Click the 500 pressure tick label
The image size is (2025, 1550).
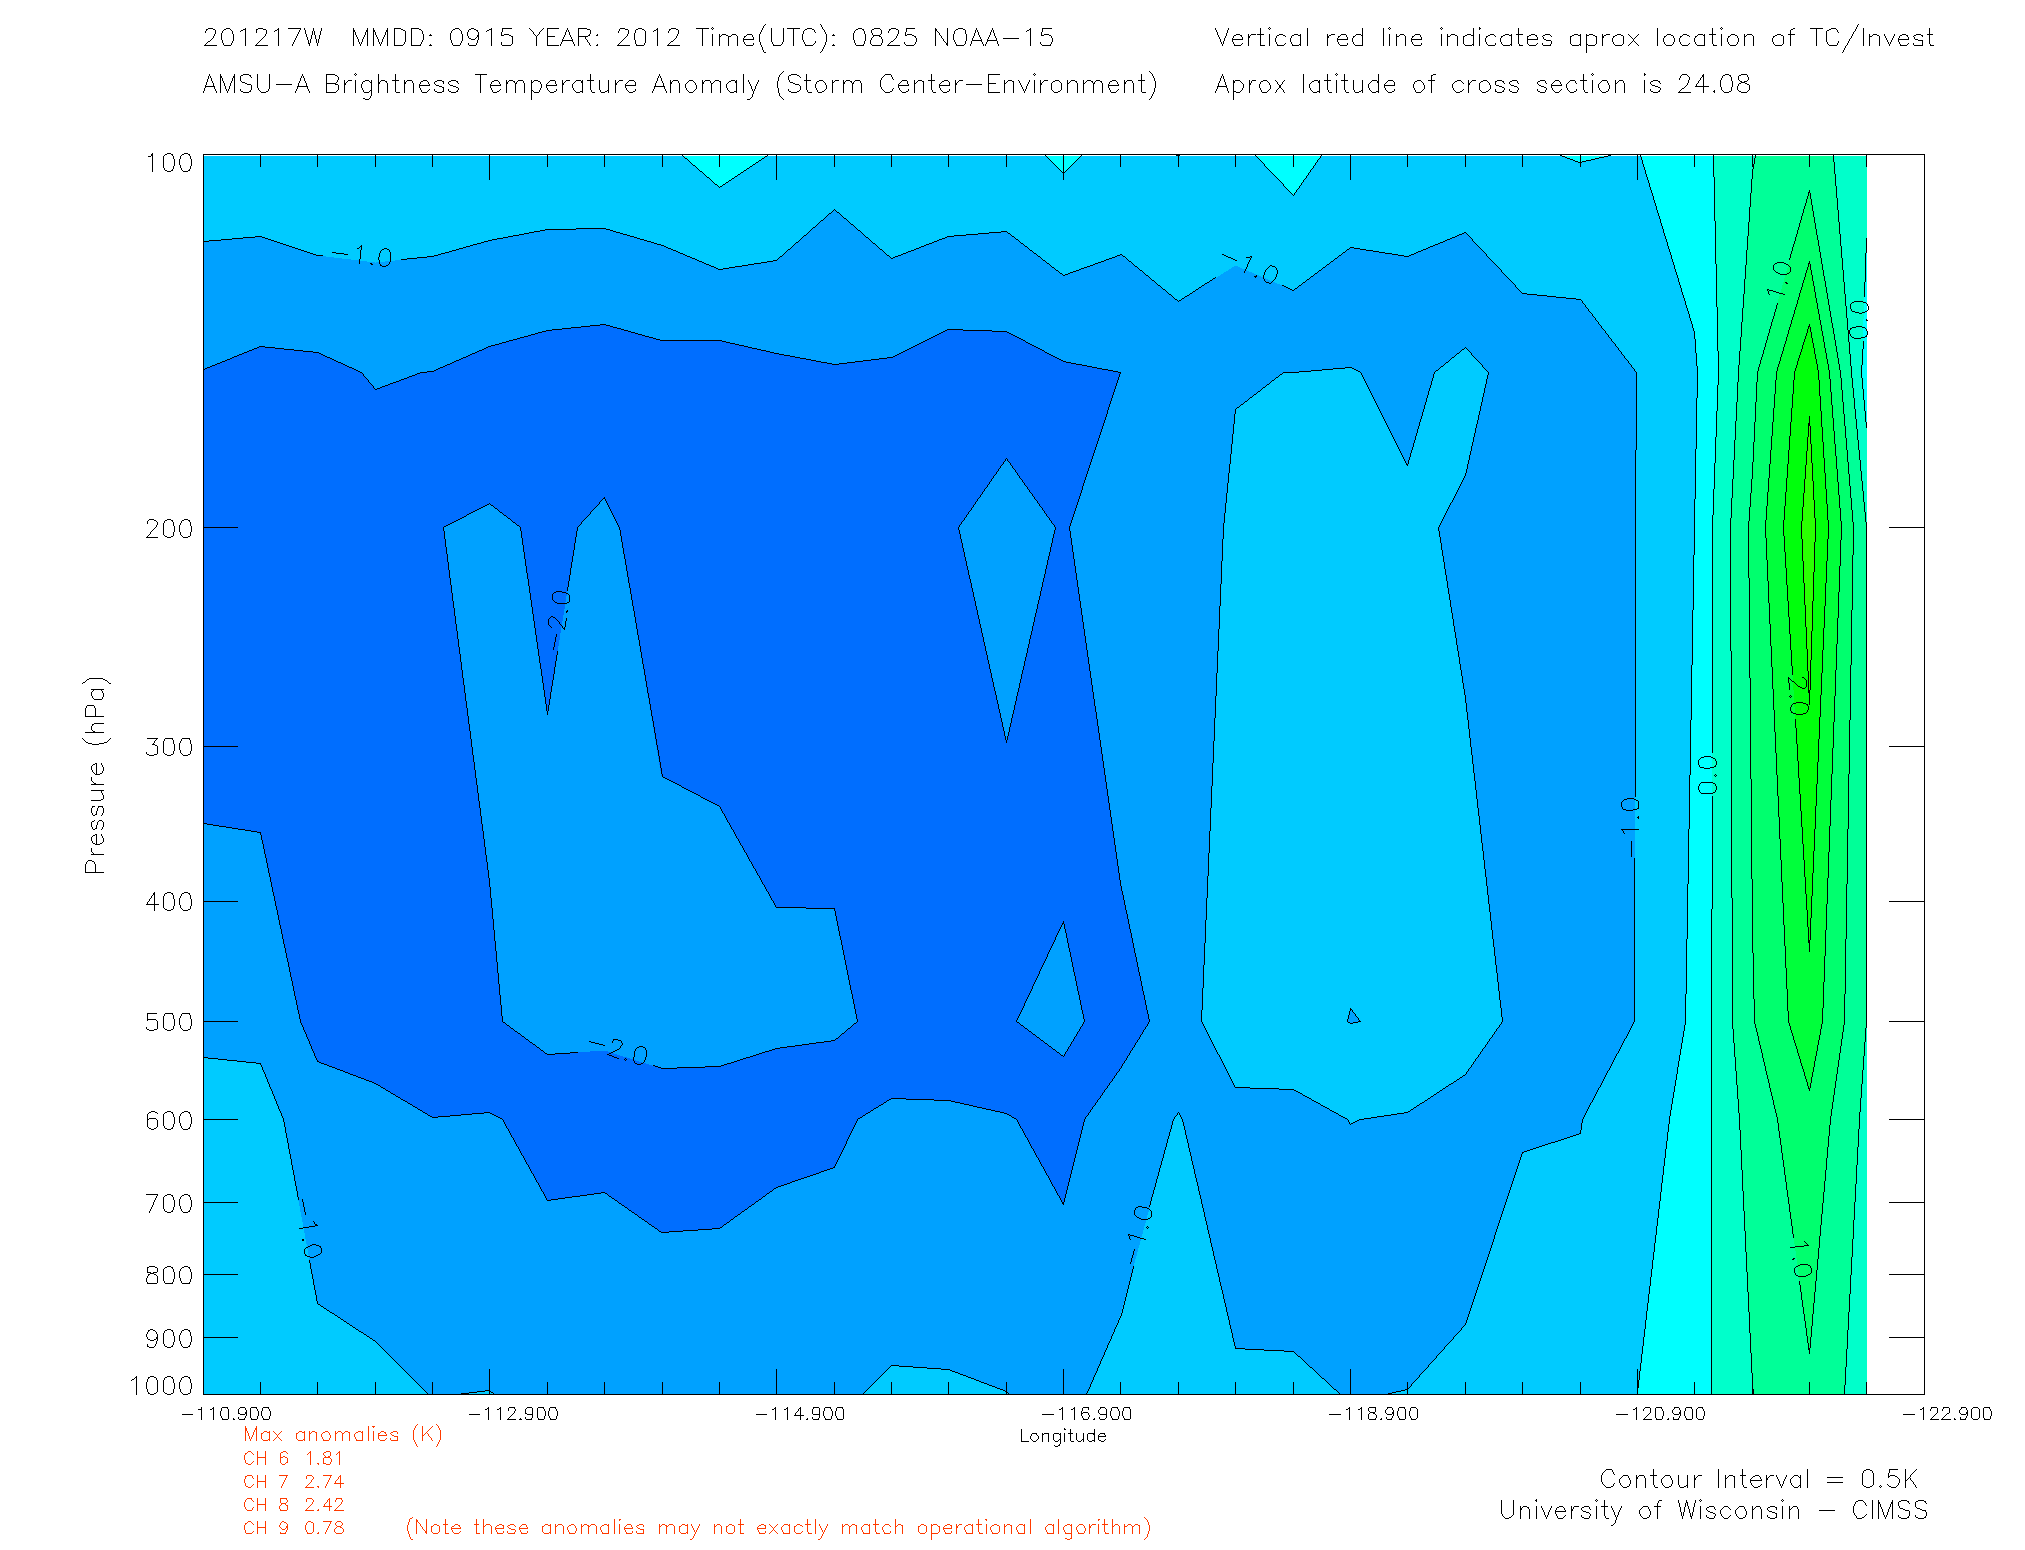coord(169,1022)
